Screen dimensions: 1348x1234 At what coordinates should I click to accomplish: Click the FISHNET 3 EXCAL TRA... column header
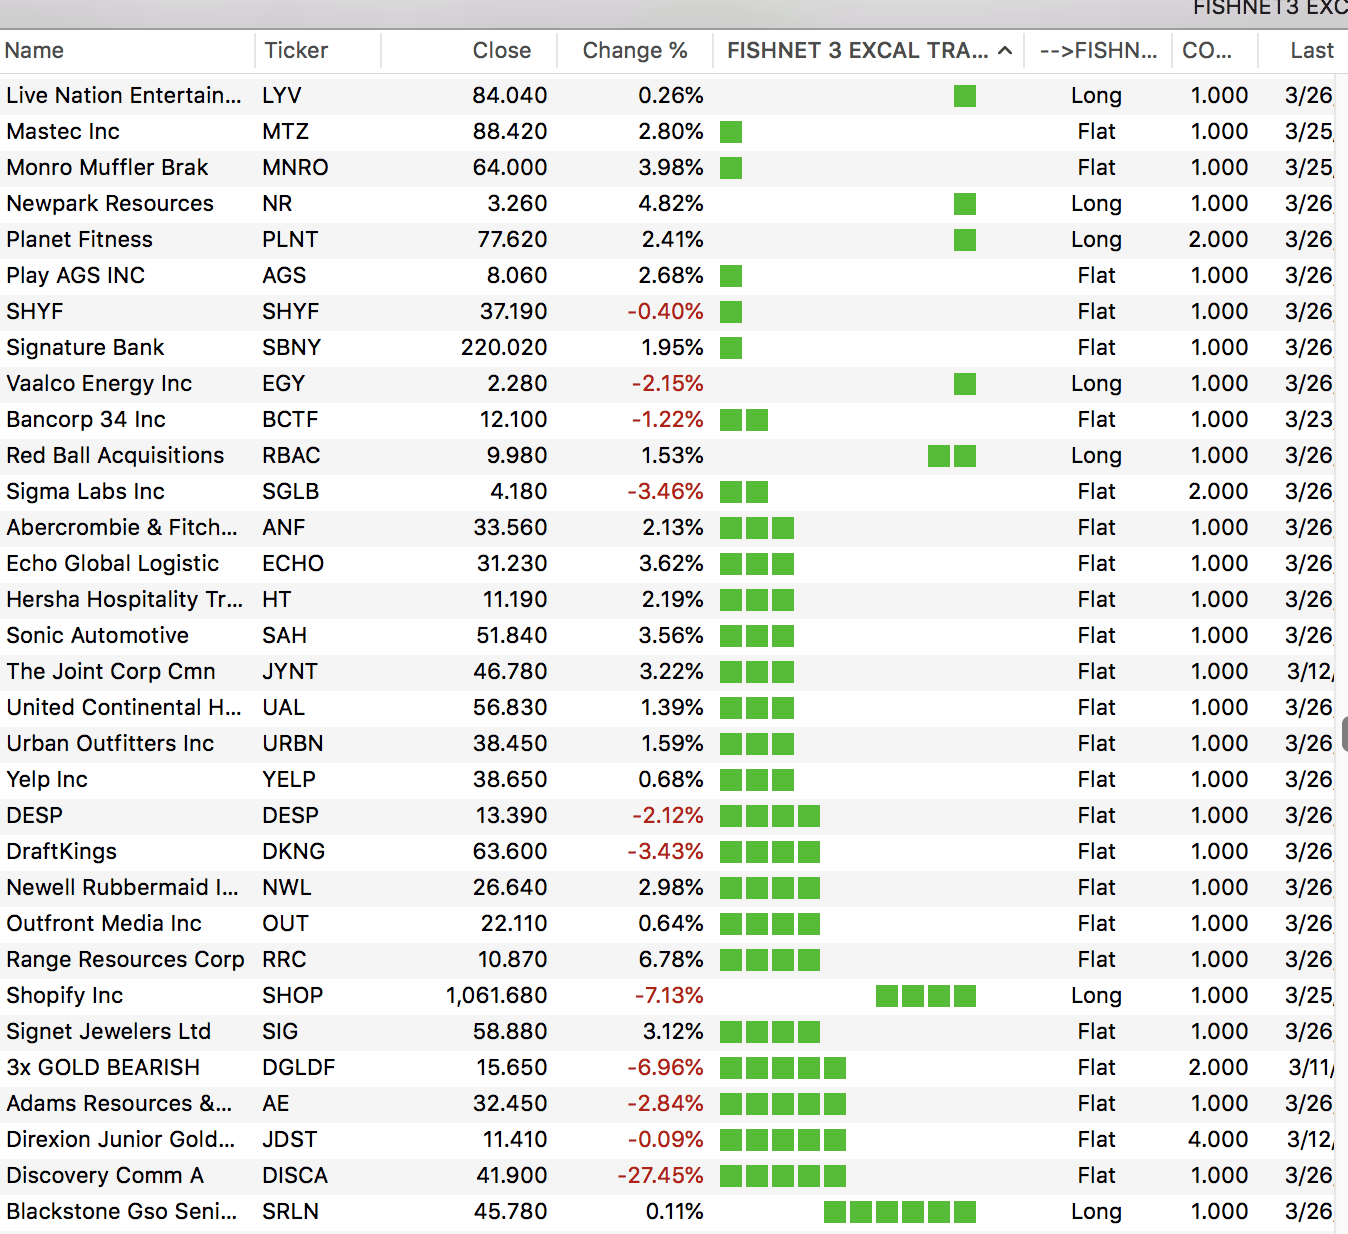(x=857, y=51)
